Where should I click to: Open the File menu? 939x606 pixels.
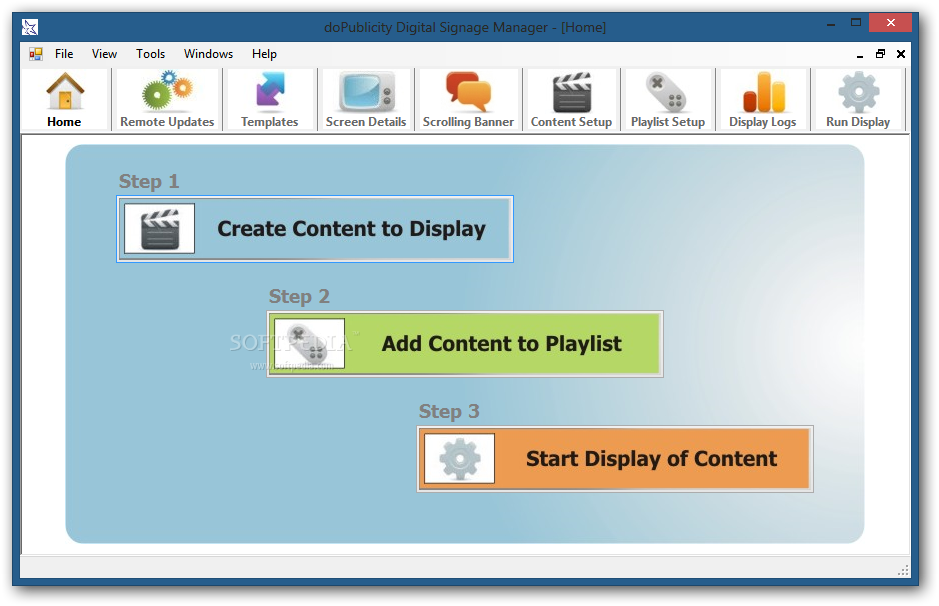(64, 54)
